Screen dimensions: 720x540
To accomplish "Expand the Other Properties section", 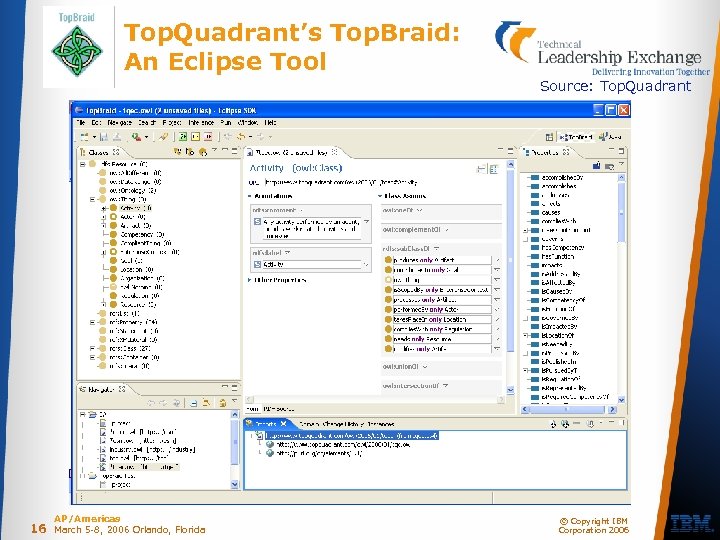I will (x=250, y=280).
